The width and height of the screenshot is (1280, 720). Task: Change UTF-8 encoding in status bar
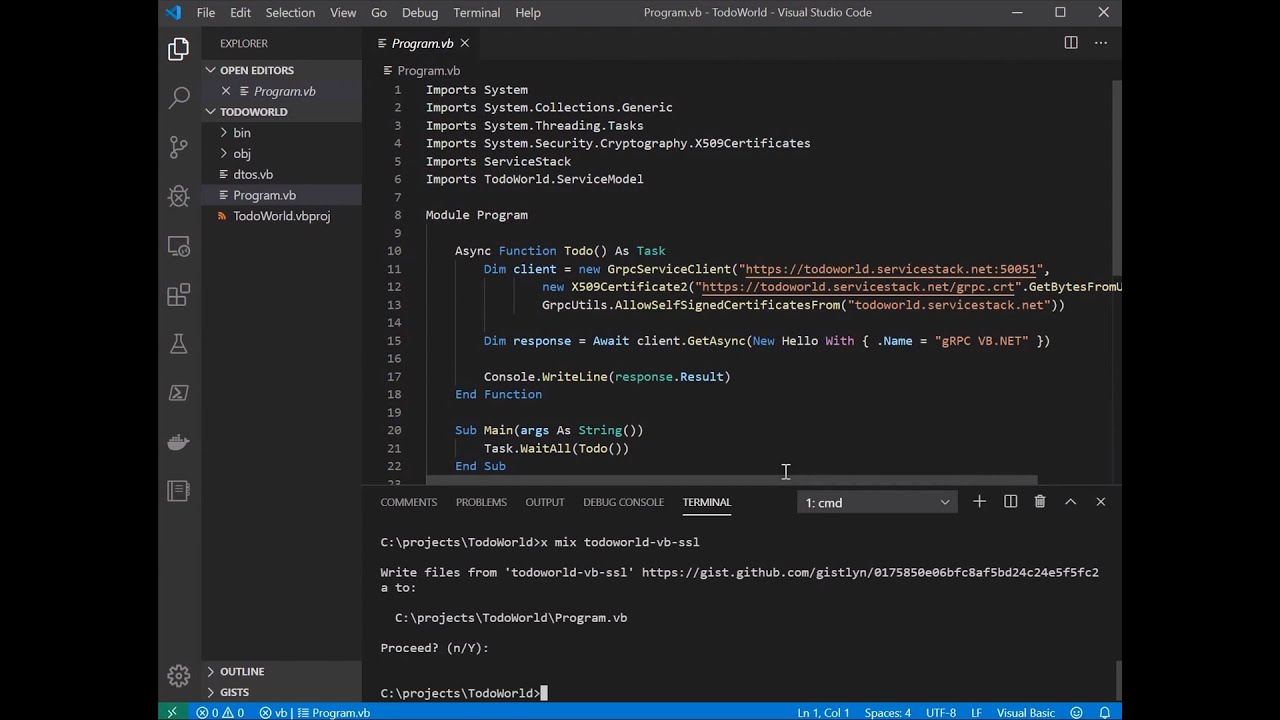click(x=941, y=712)
